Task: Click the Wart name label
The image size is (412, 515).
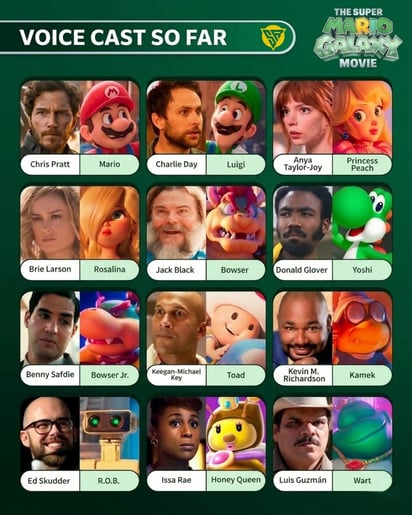Action: (362, 480)
